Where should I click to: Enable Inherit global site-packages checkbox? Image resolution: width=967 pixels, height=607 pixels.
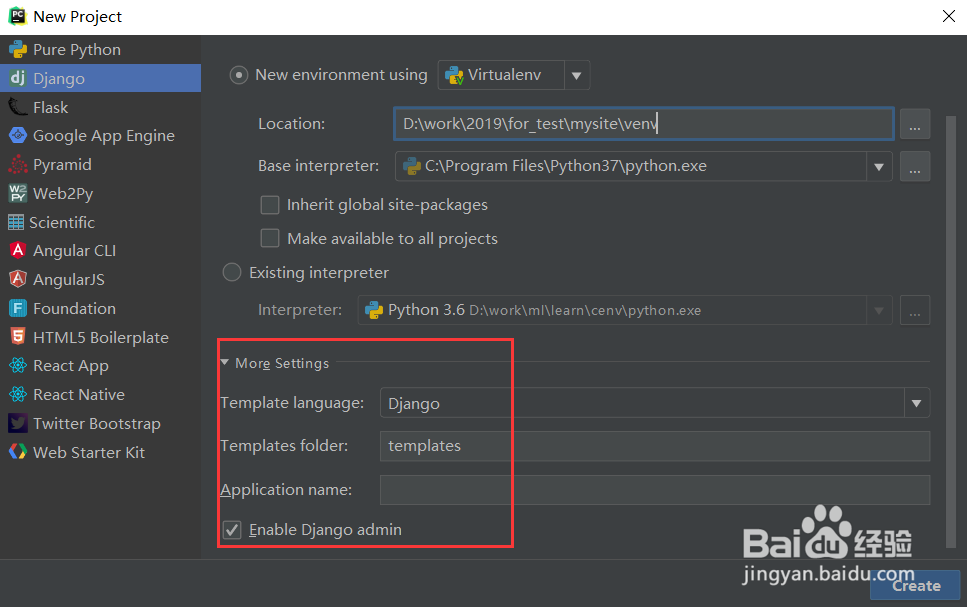click(x=270, y=205)
